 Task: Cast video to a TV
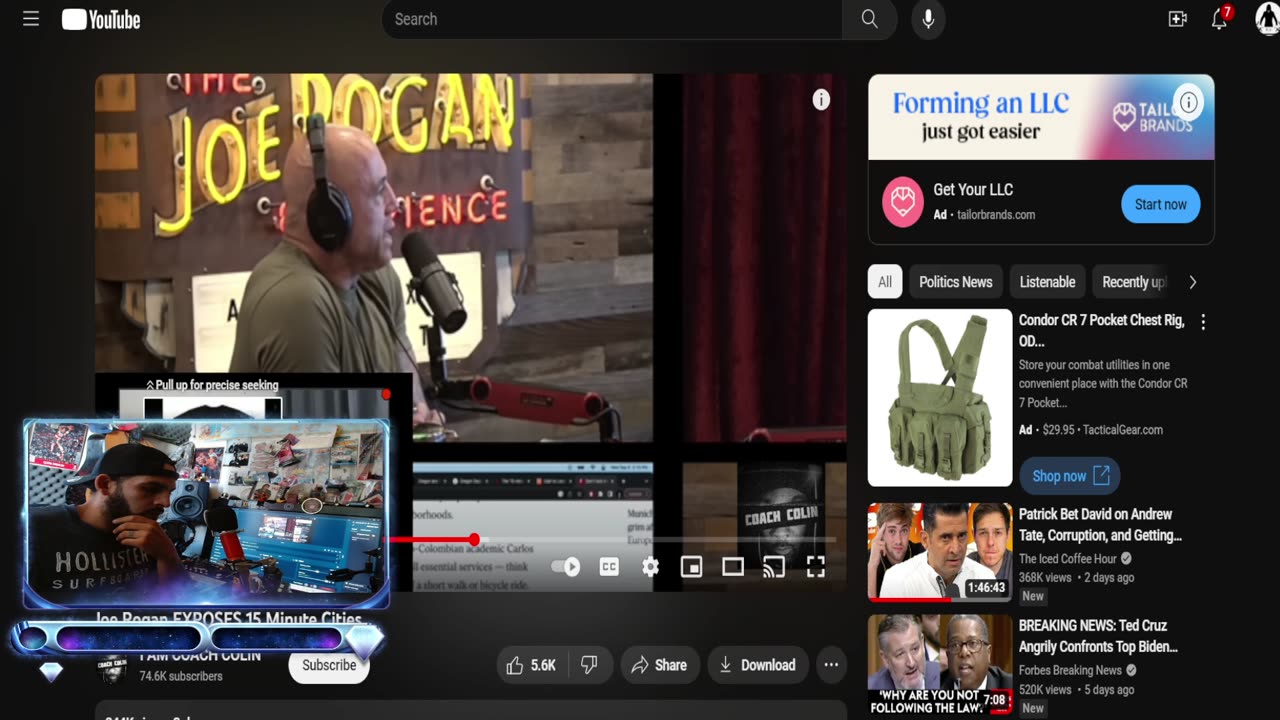tap(774, 567)
